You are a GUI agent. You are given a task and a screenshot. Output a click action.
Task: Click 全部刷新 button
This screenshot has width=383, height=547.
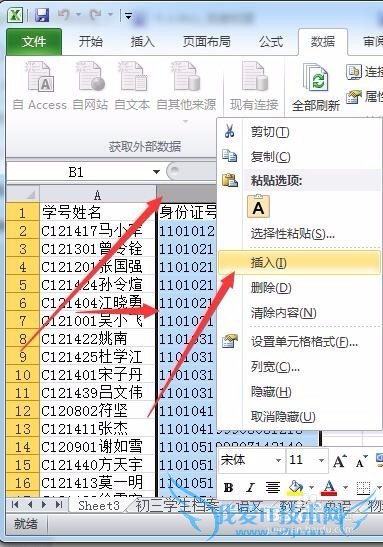[x=316, y=87]
